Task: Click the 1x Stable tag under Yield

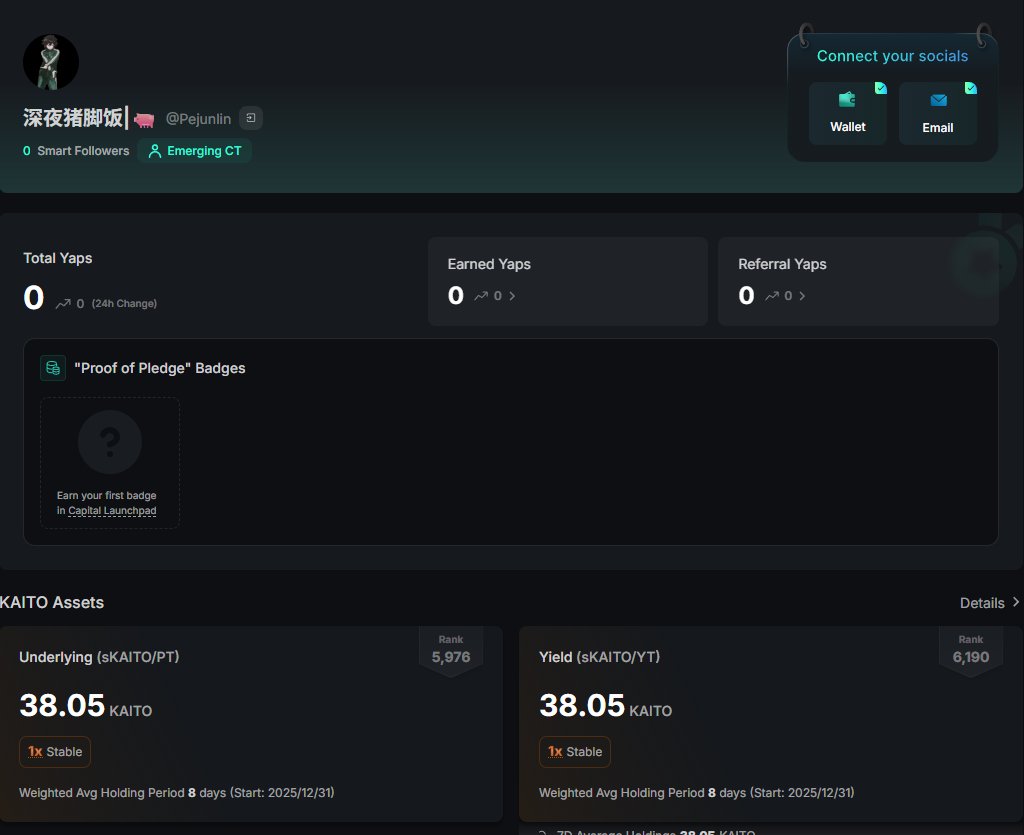Action: click(575, 752)
